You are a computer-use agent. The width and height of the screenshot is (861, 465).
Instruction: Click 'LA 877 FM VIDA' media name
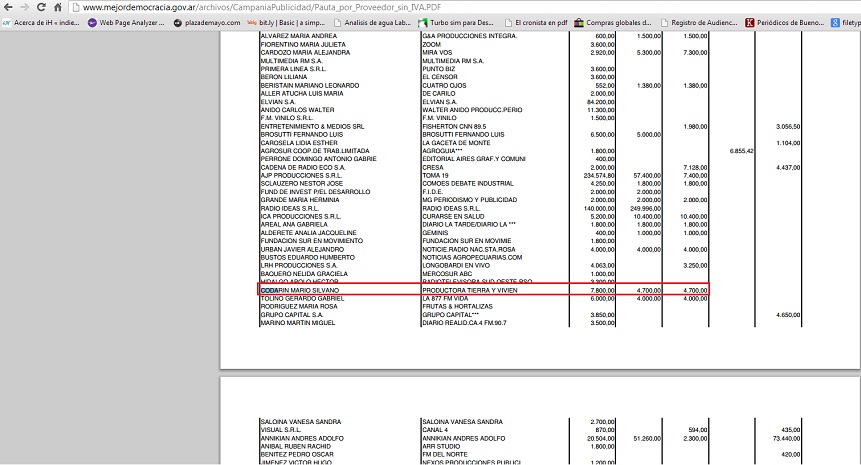coord(445,299)
